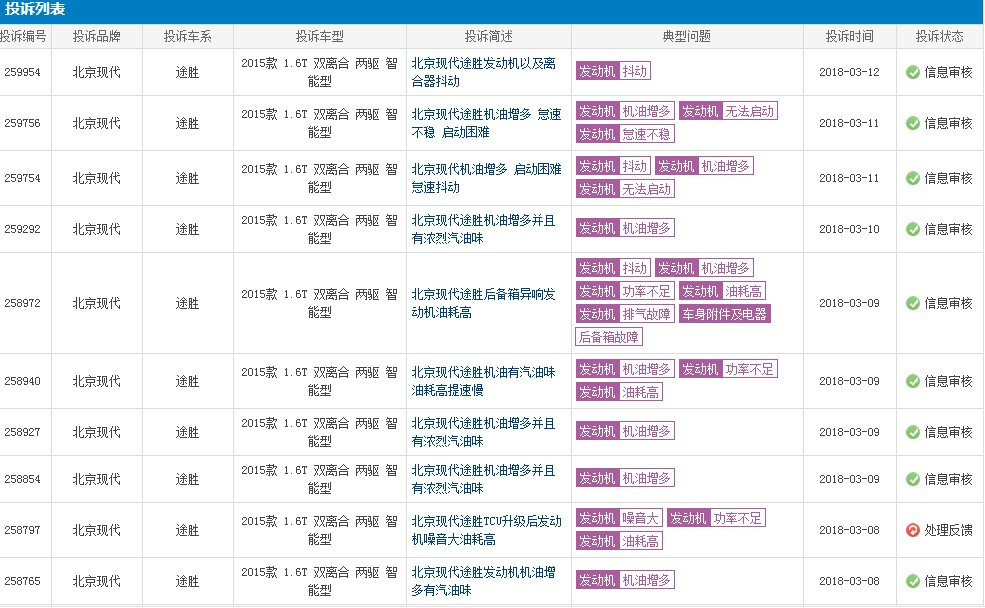Click car model cell in row 258854
This screenshot has height=608, width=985.
click(x=319, y=479)
